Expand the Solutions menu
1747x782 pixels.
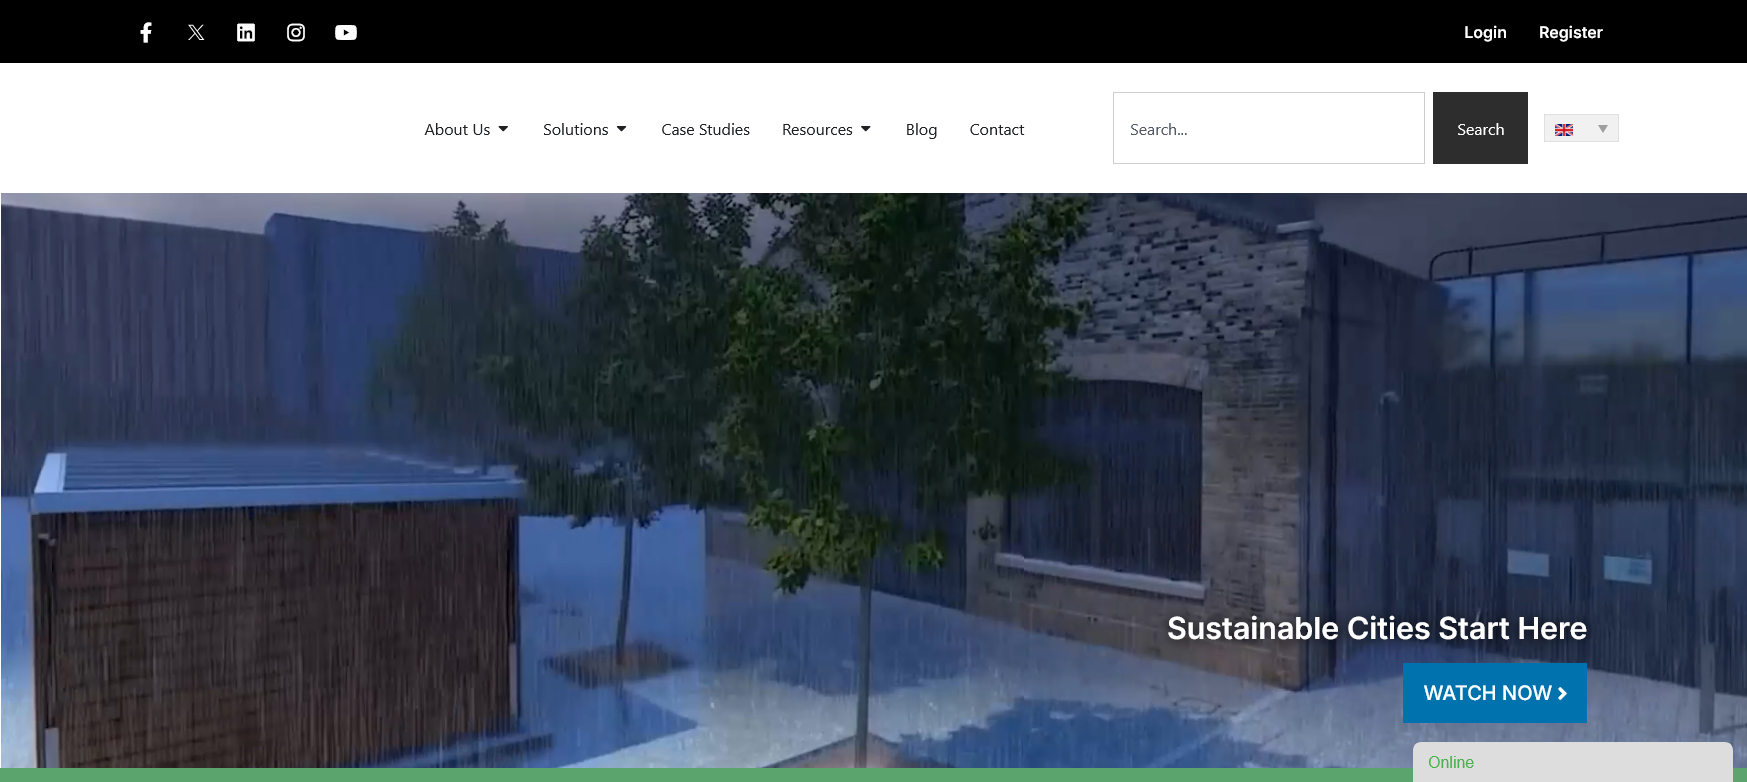585,129
